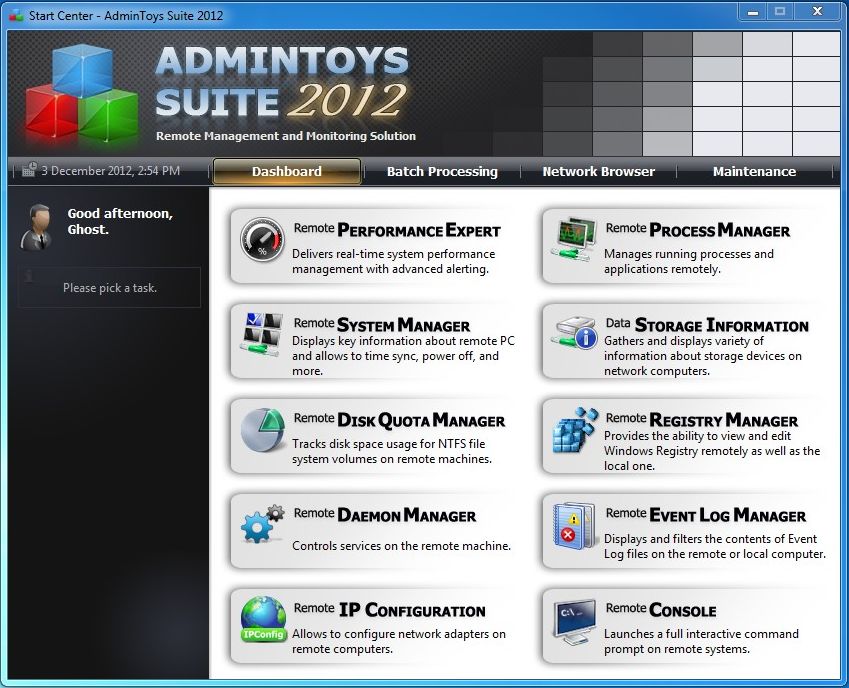The width and height of the screenshot is (849, 688).
Task: Close the AdminToys Suite window
Action: (x=818, y=12)
